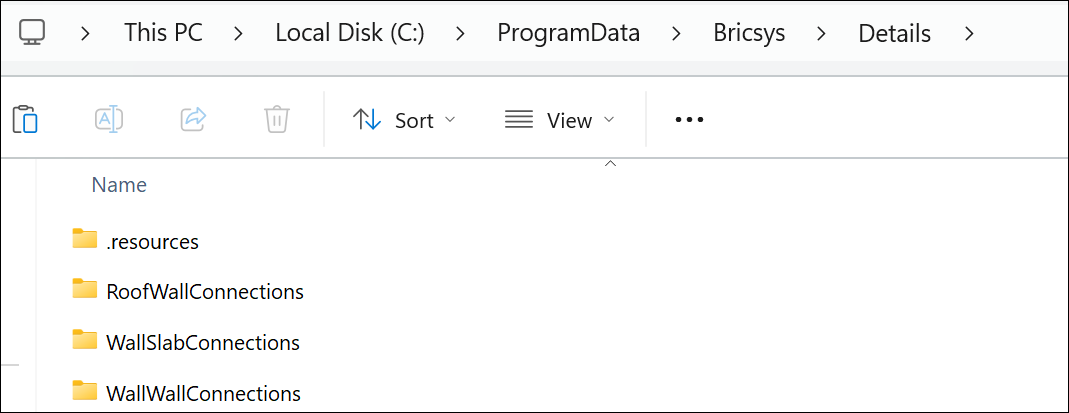The width and height of the screenshot is (1069, 413).
Task: Click the monitor icon in address bar
Action: (x=32, y=33)
